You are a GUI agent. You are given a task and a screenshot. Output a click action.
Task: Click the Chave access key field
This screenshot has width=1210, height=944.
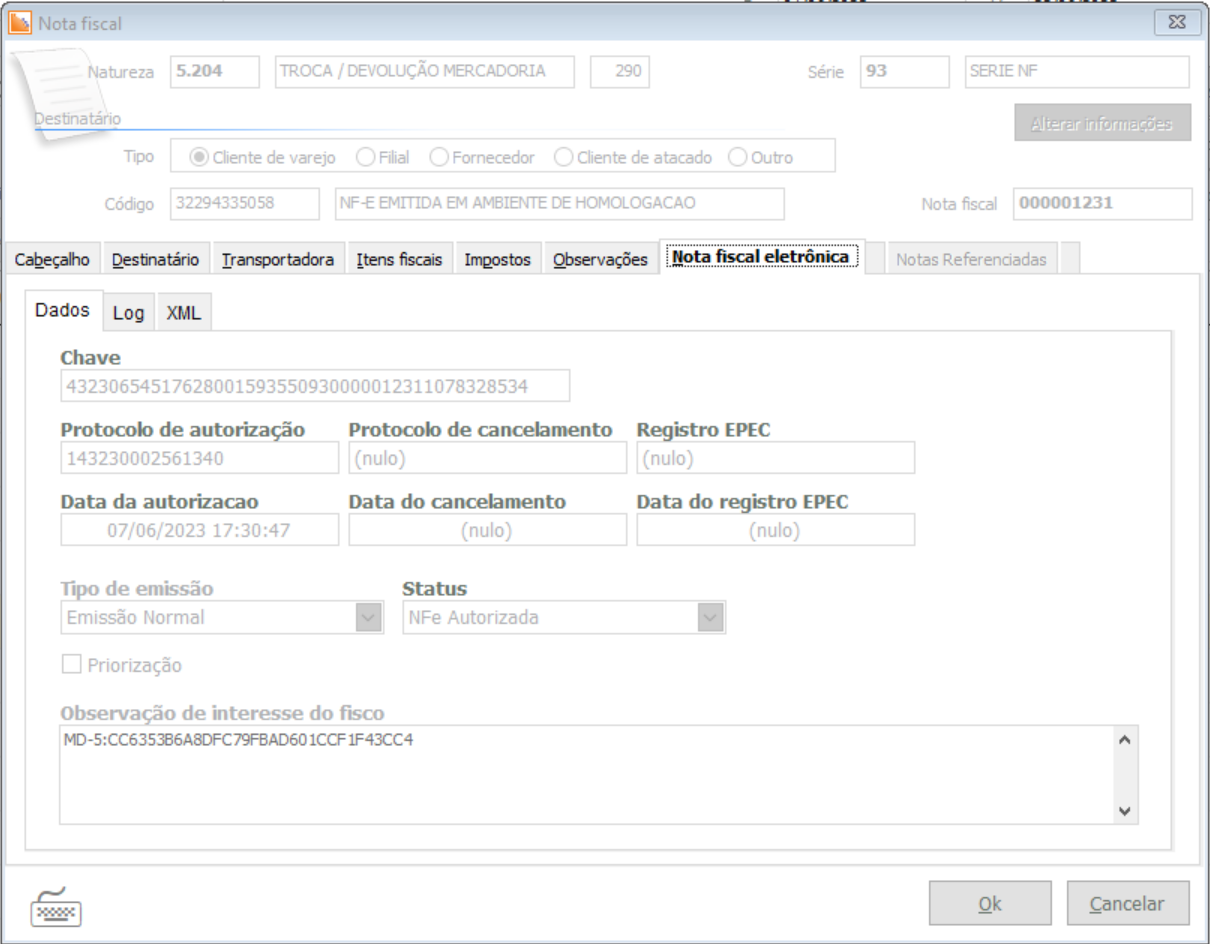(315, 385)
